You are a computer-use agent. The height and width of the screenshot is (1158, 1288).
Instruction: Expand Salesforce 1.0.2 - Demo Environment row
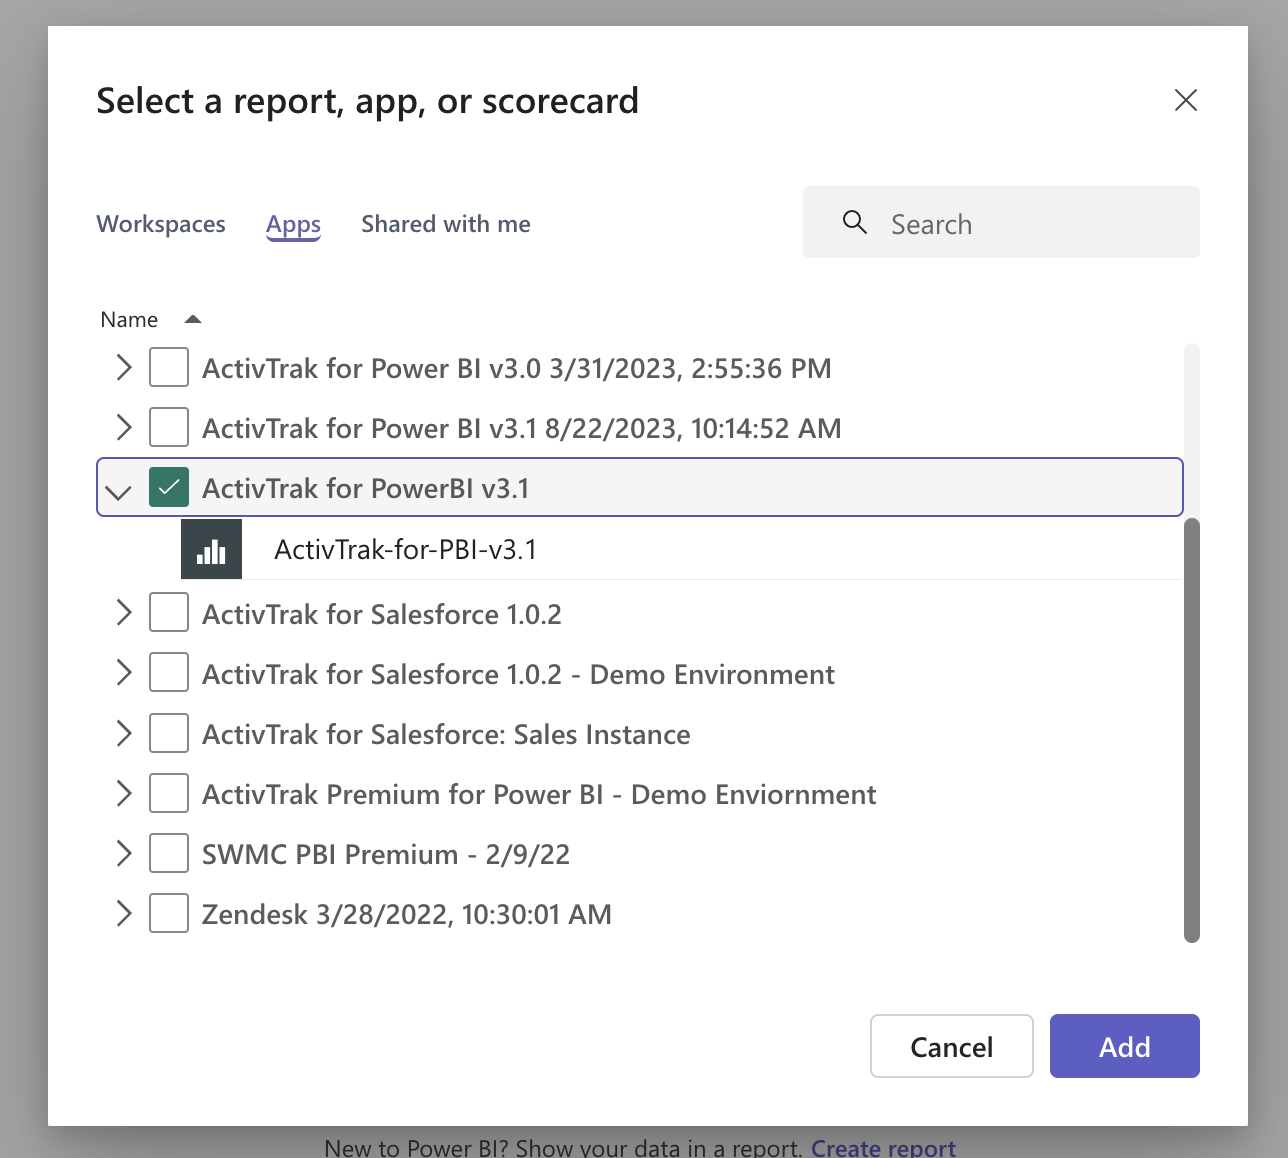123,673
